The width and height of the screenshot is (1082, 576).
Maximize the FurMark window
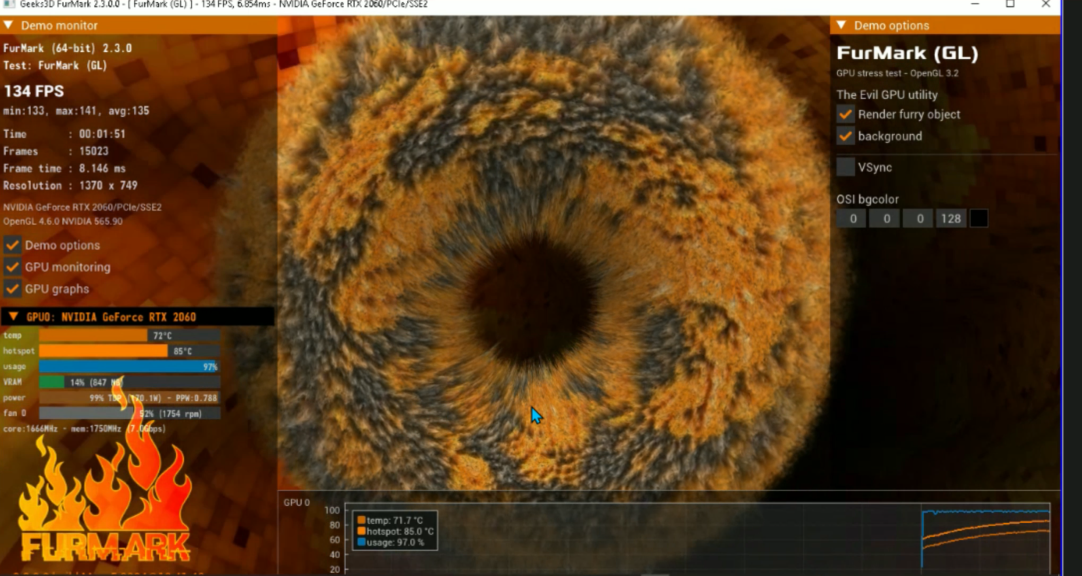(x=1010, y=4)
